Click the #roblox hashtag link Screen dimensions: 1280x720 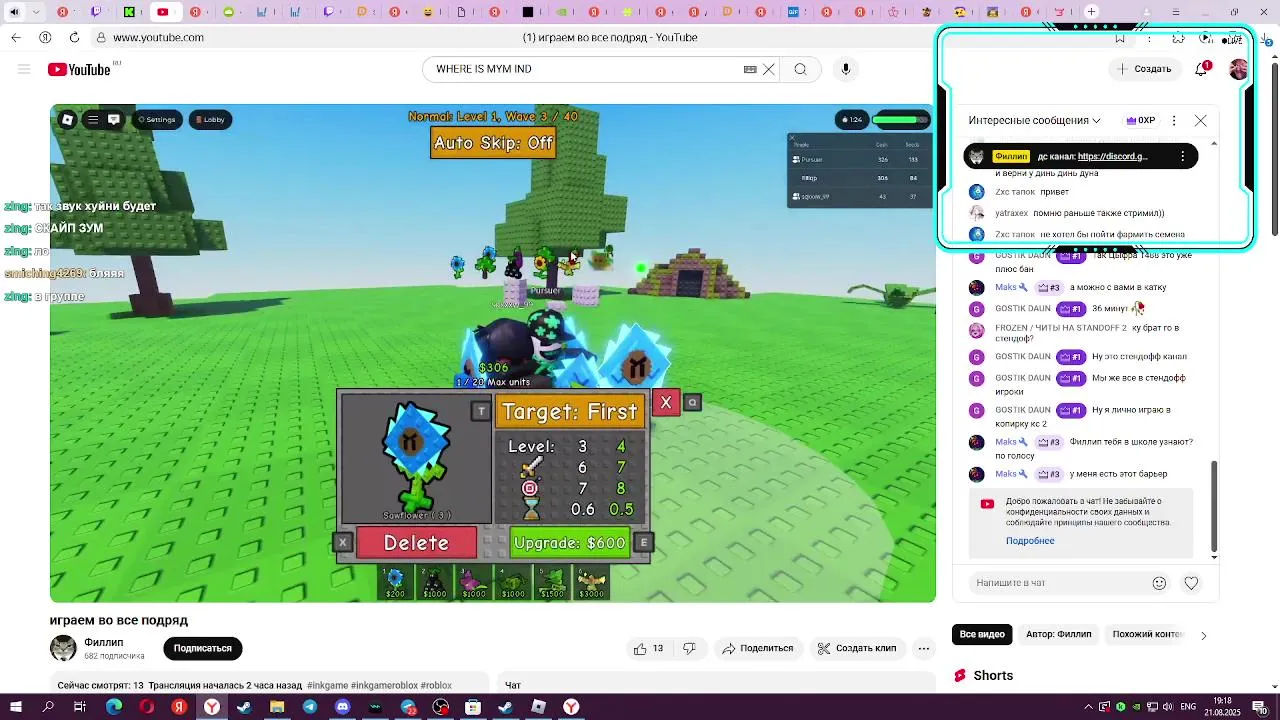pyautogui.click(x=437, y=686)
